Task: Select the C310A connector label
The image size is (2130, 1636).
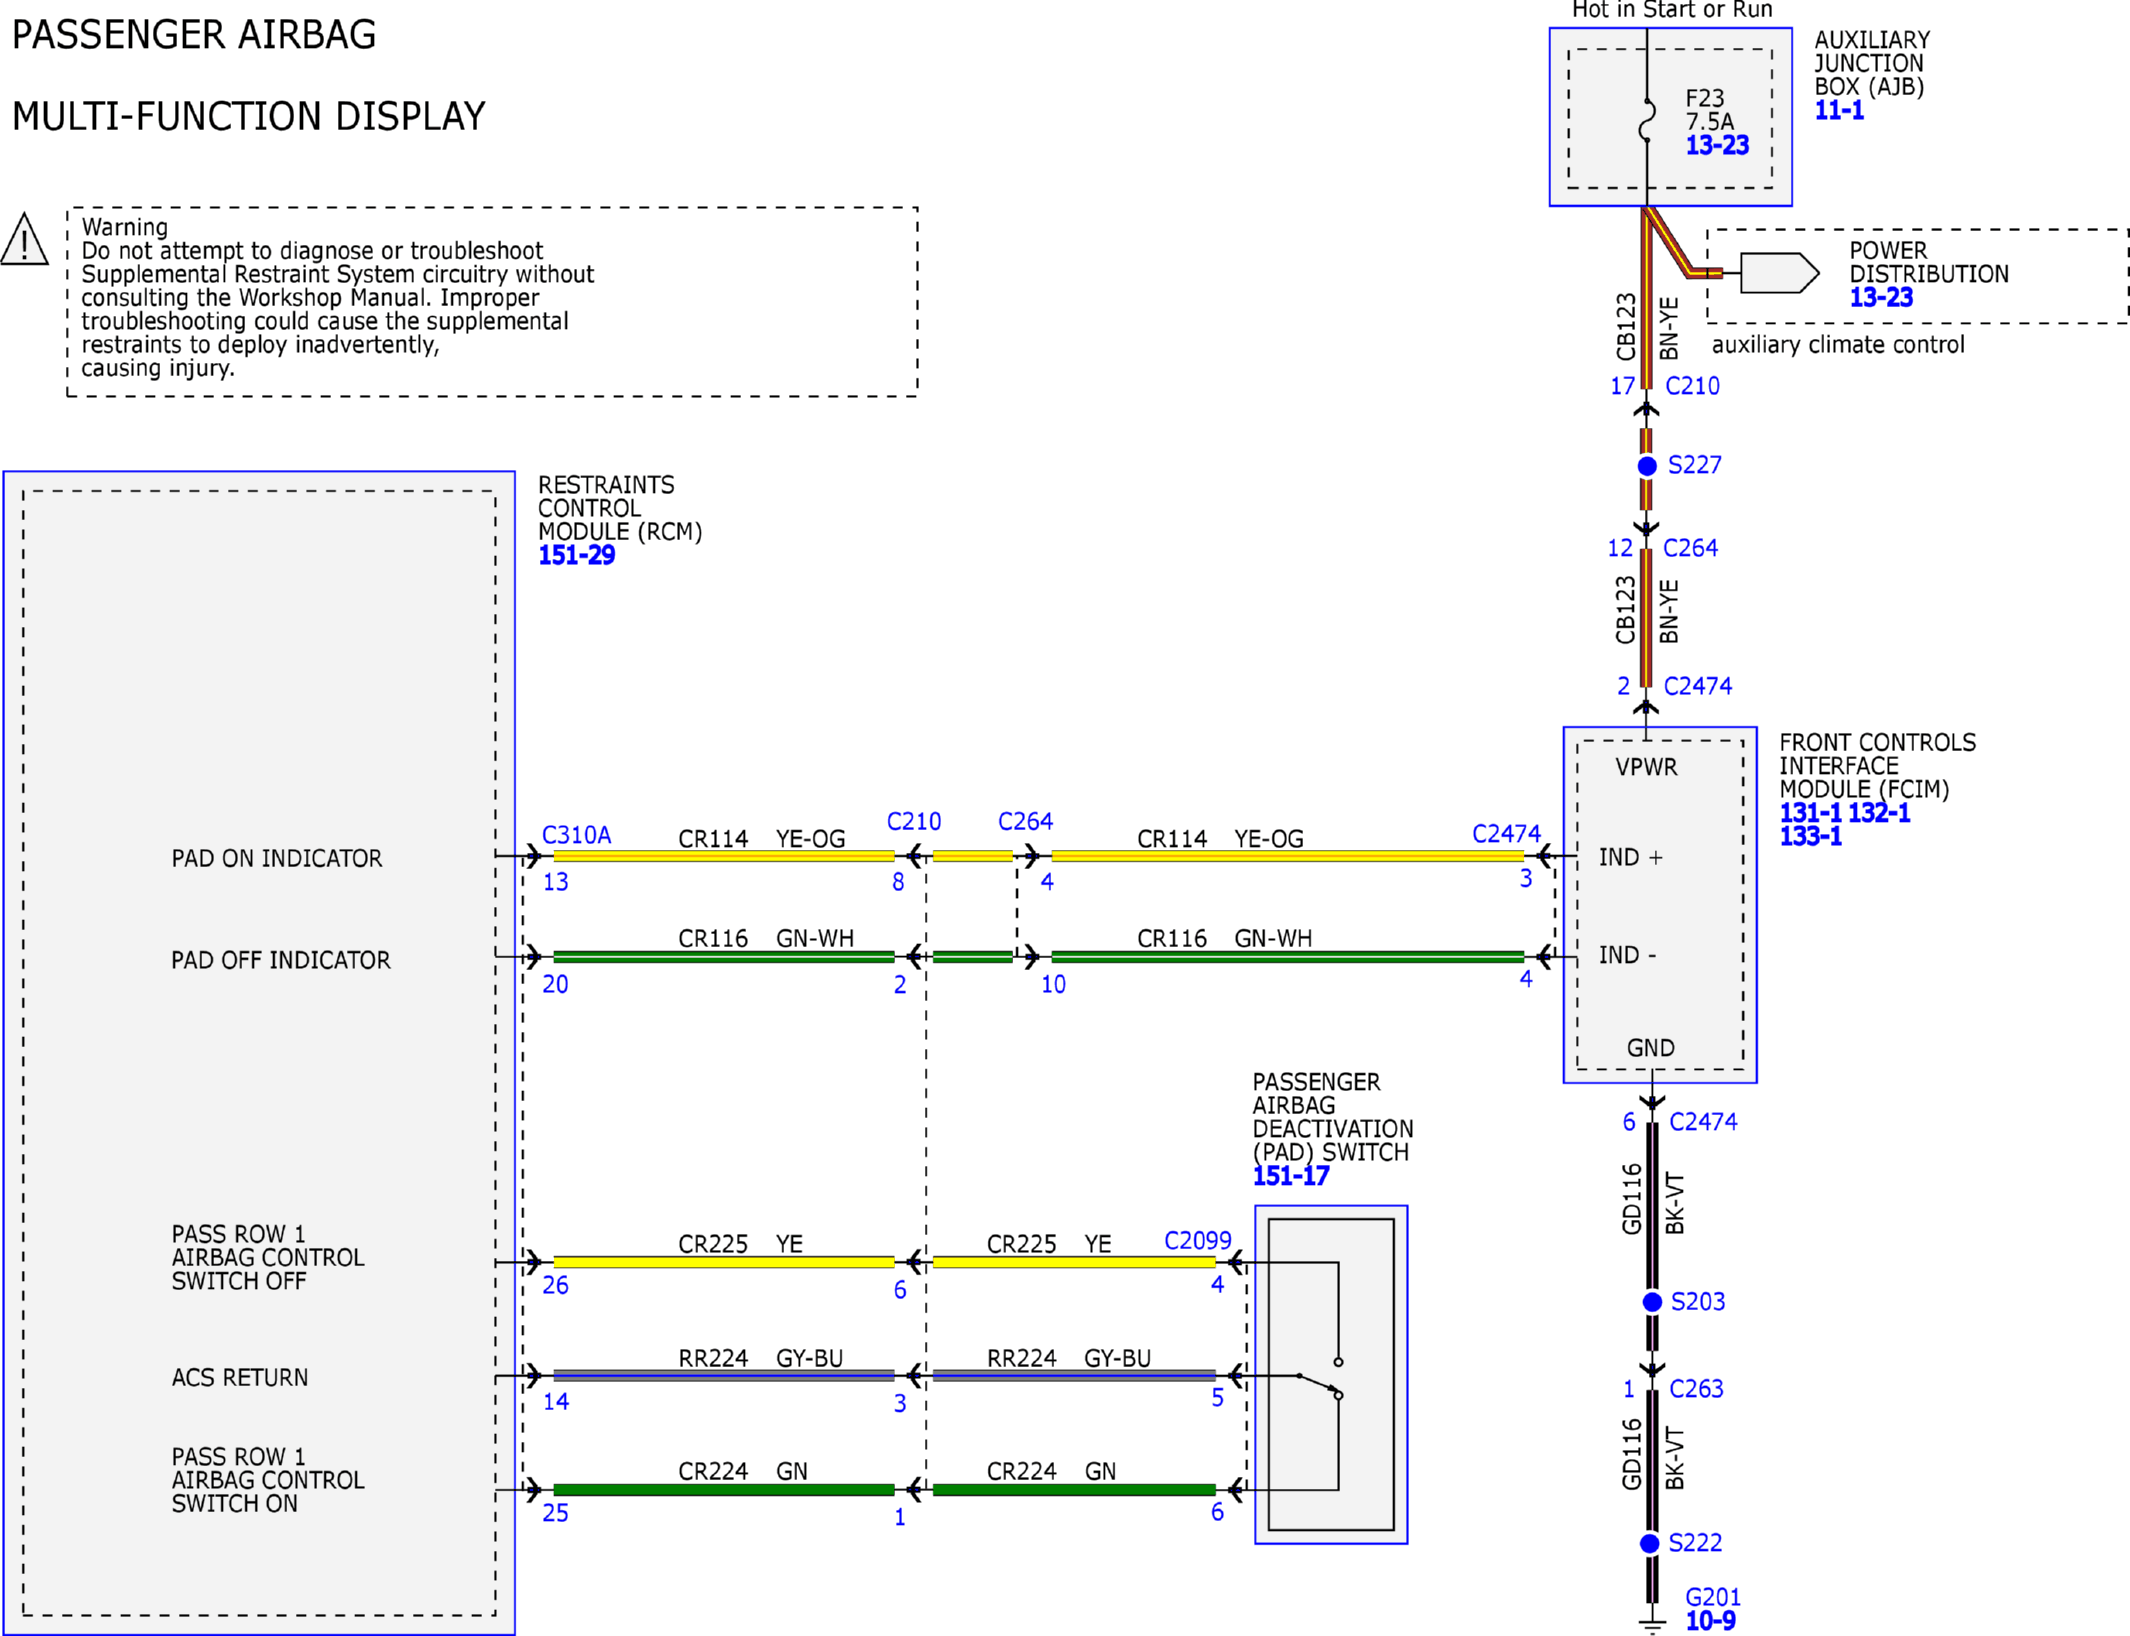Action: [576, 836]
